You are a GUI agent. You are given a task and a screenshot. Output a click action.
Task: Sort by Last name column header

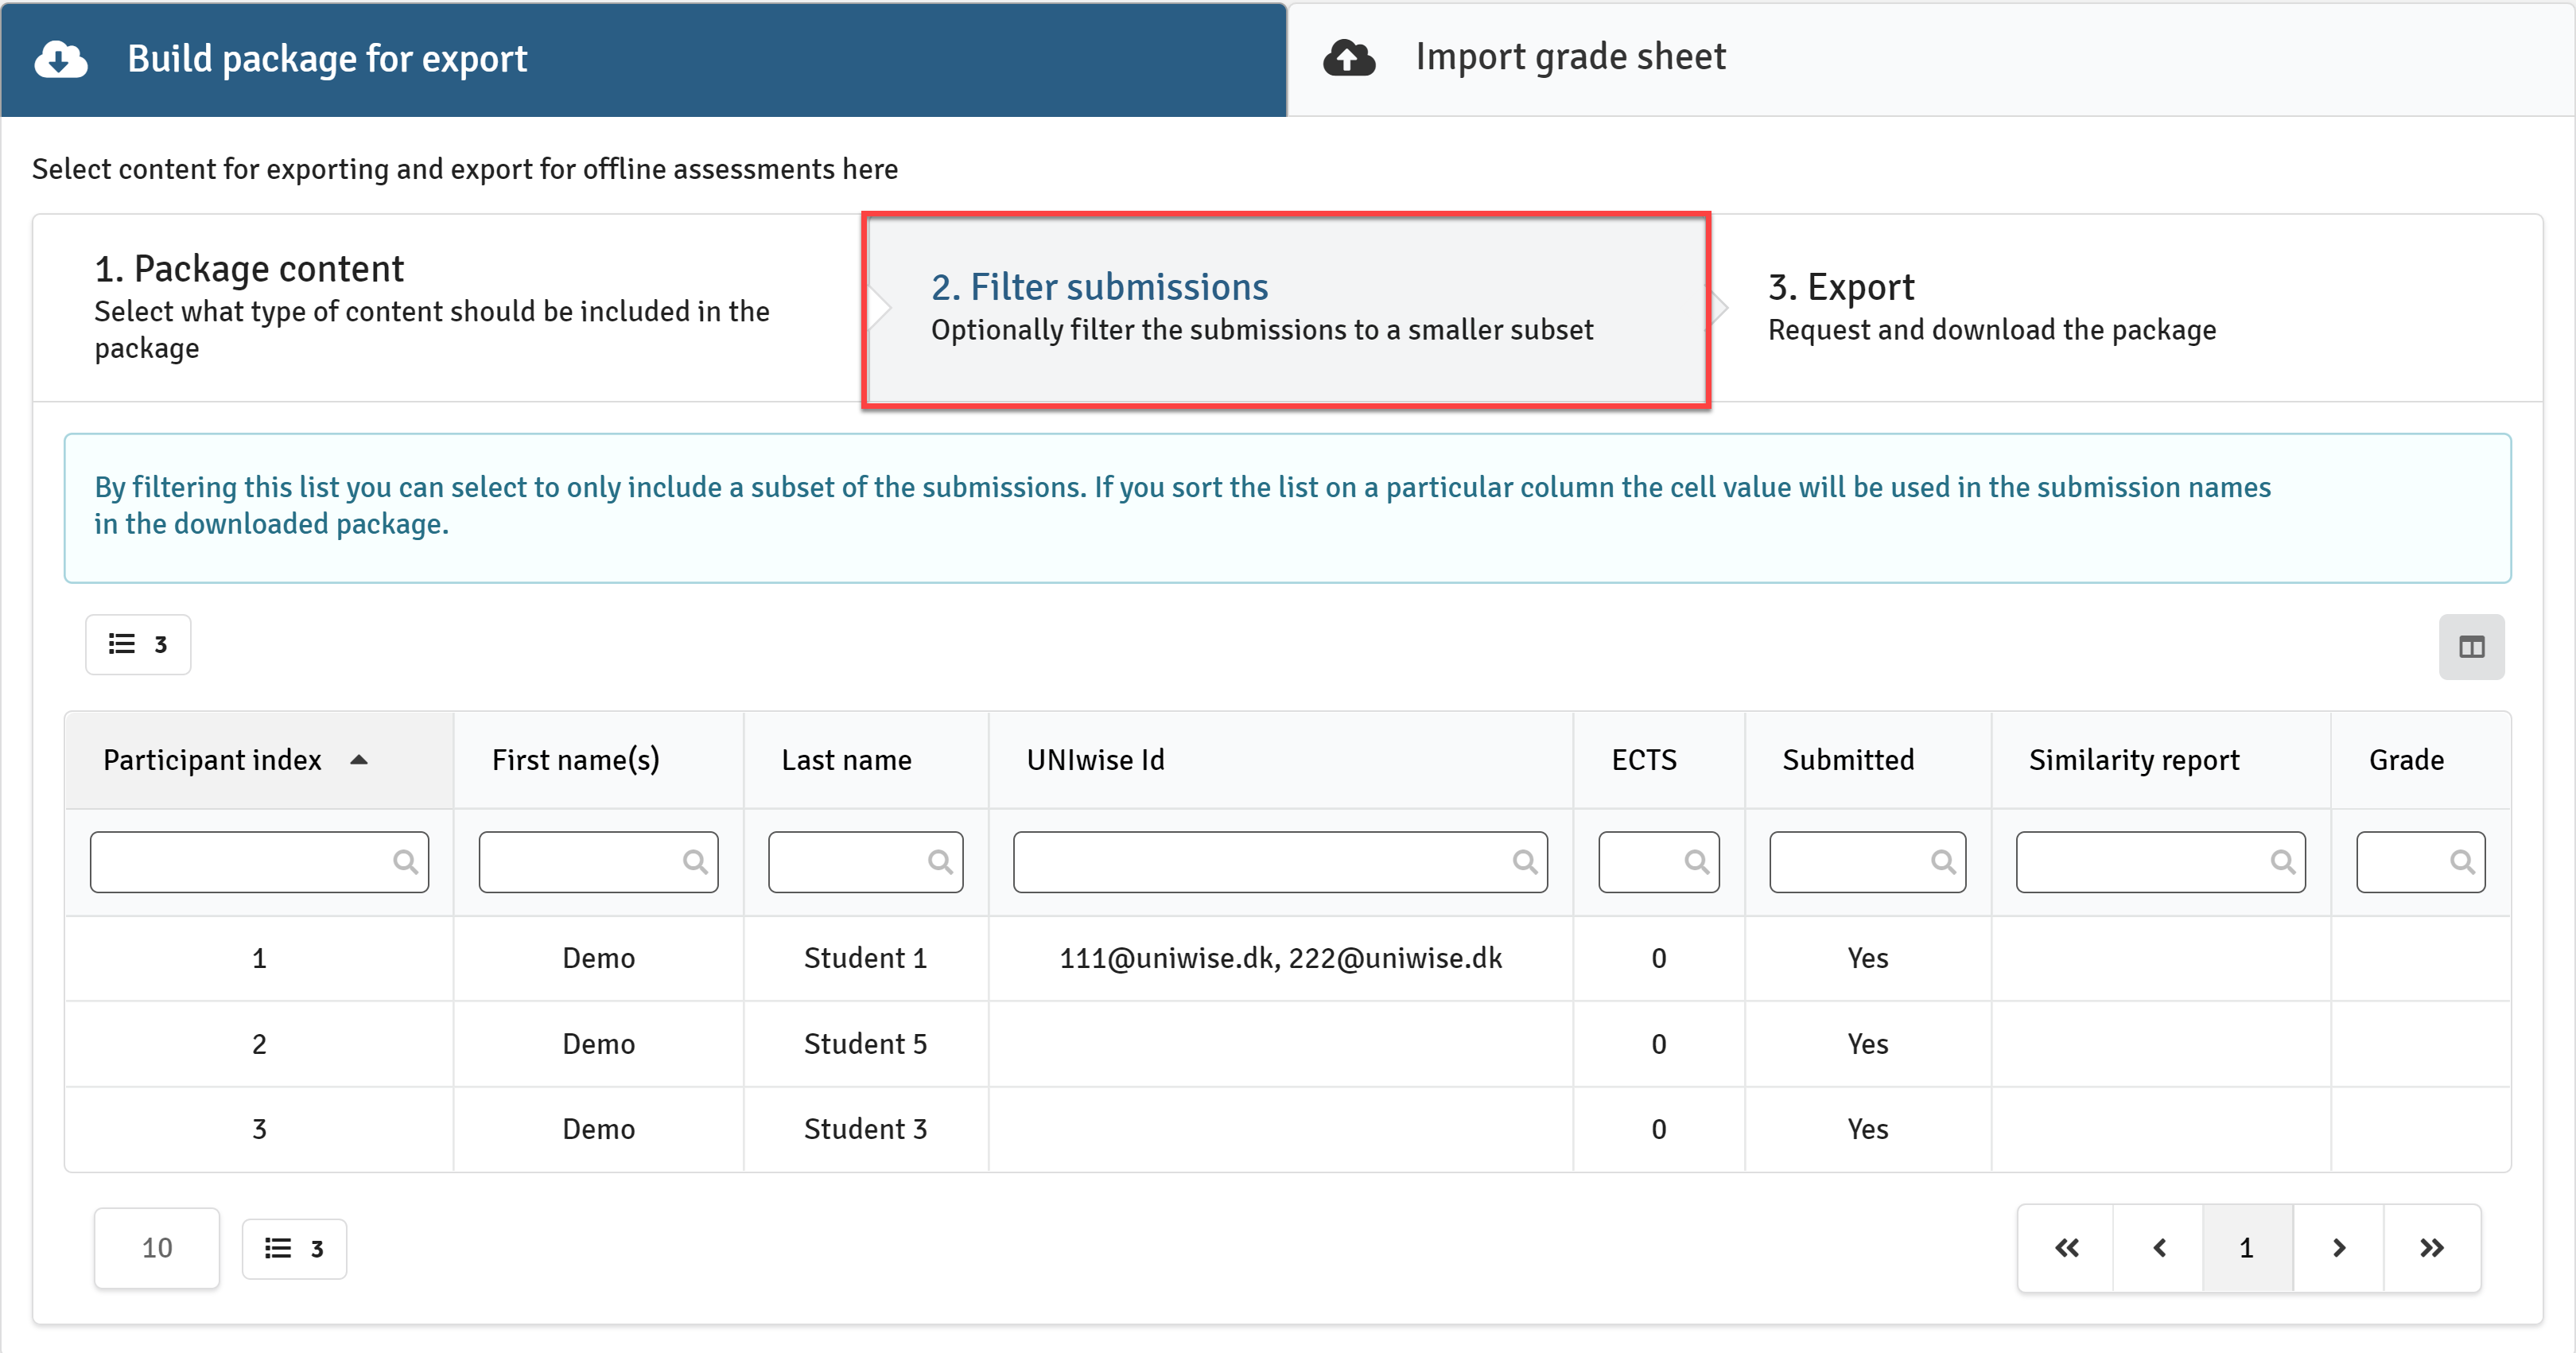point(866,760)
